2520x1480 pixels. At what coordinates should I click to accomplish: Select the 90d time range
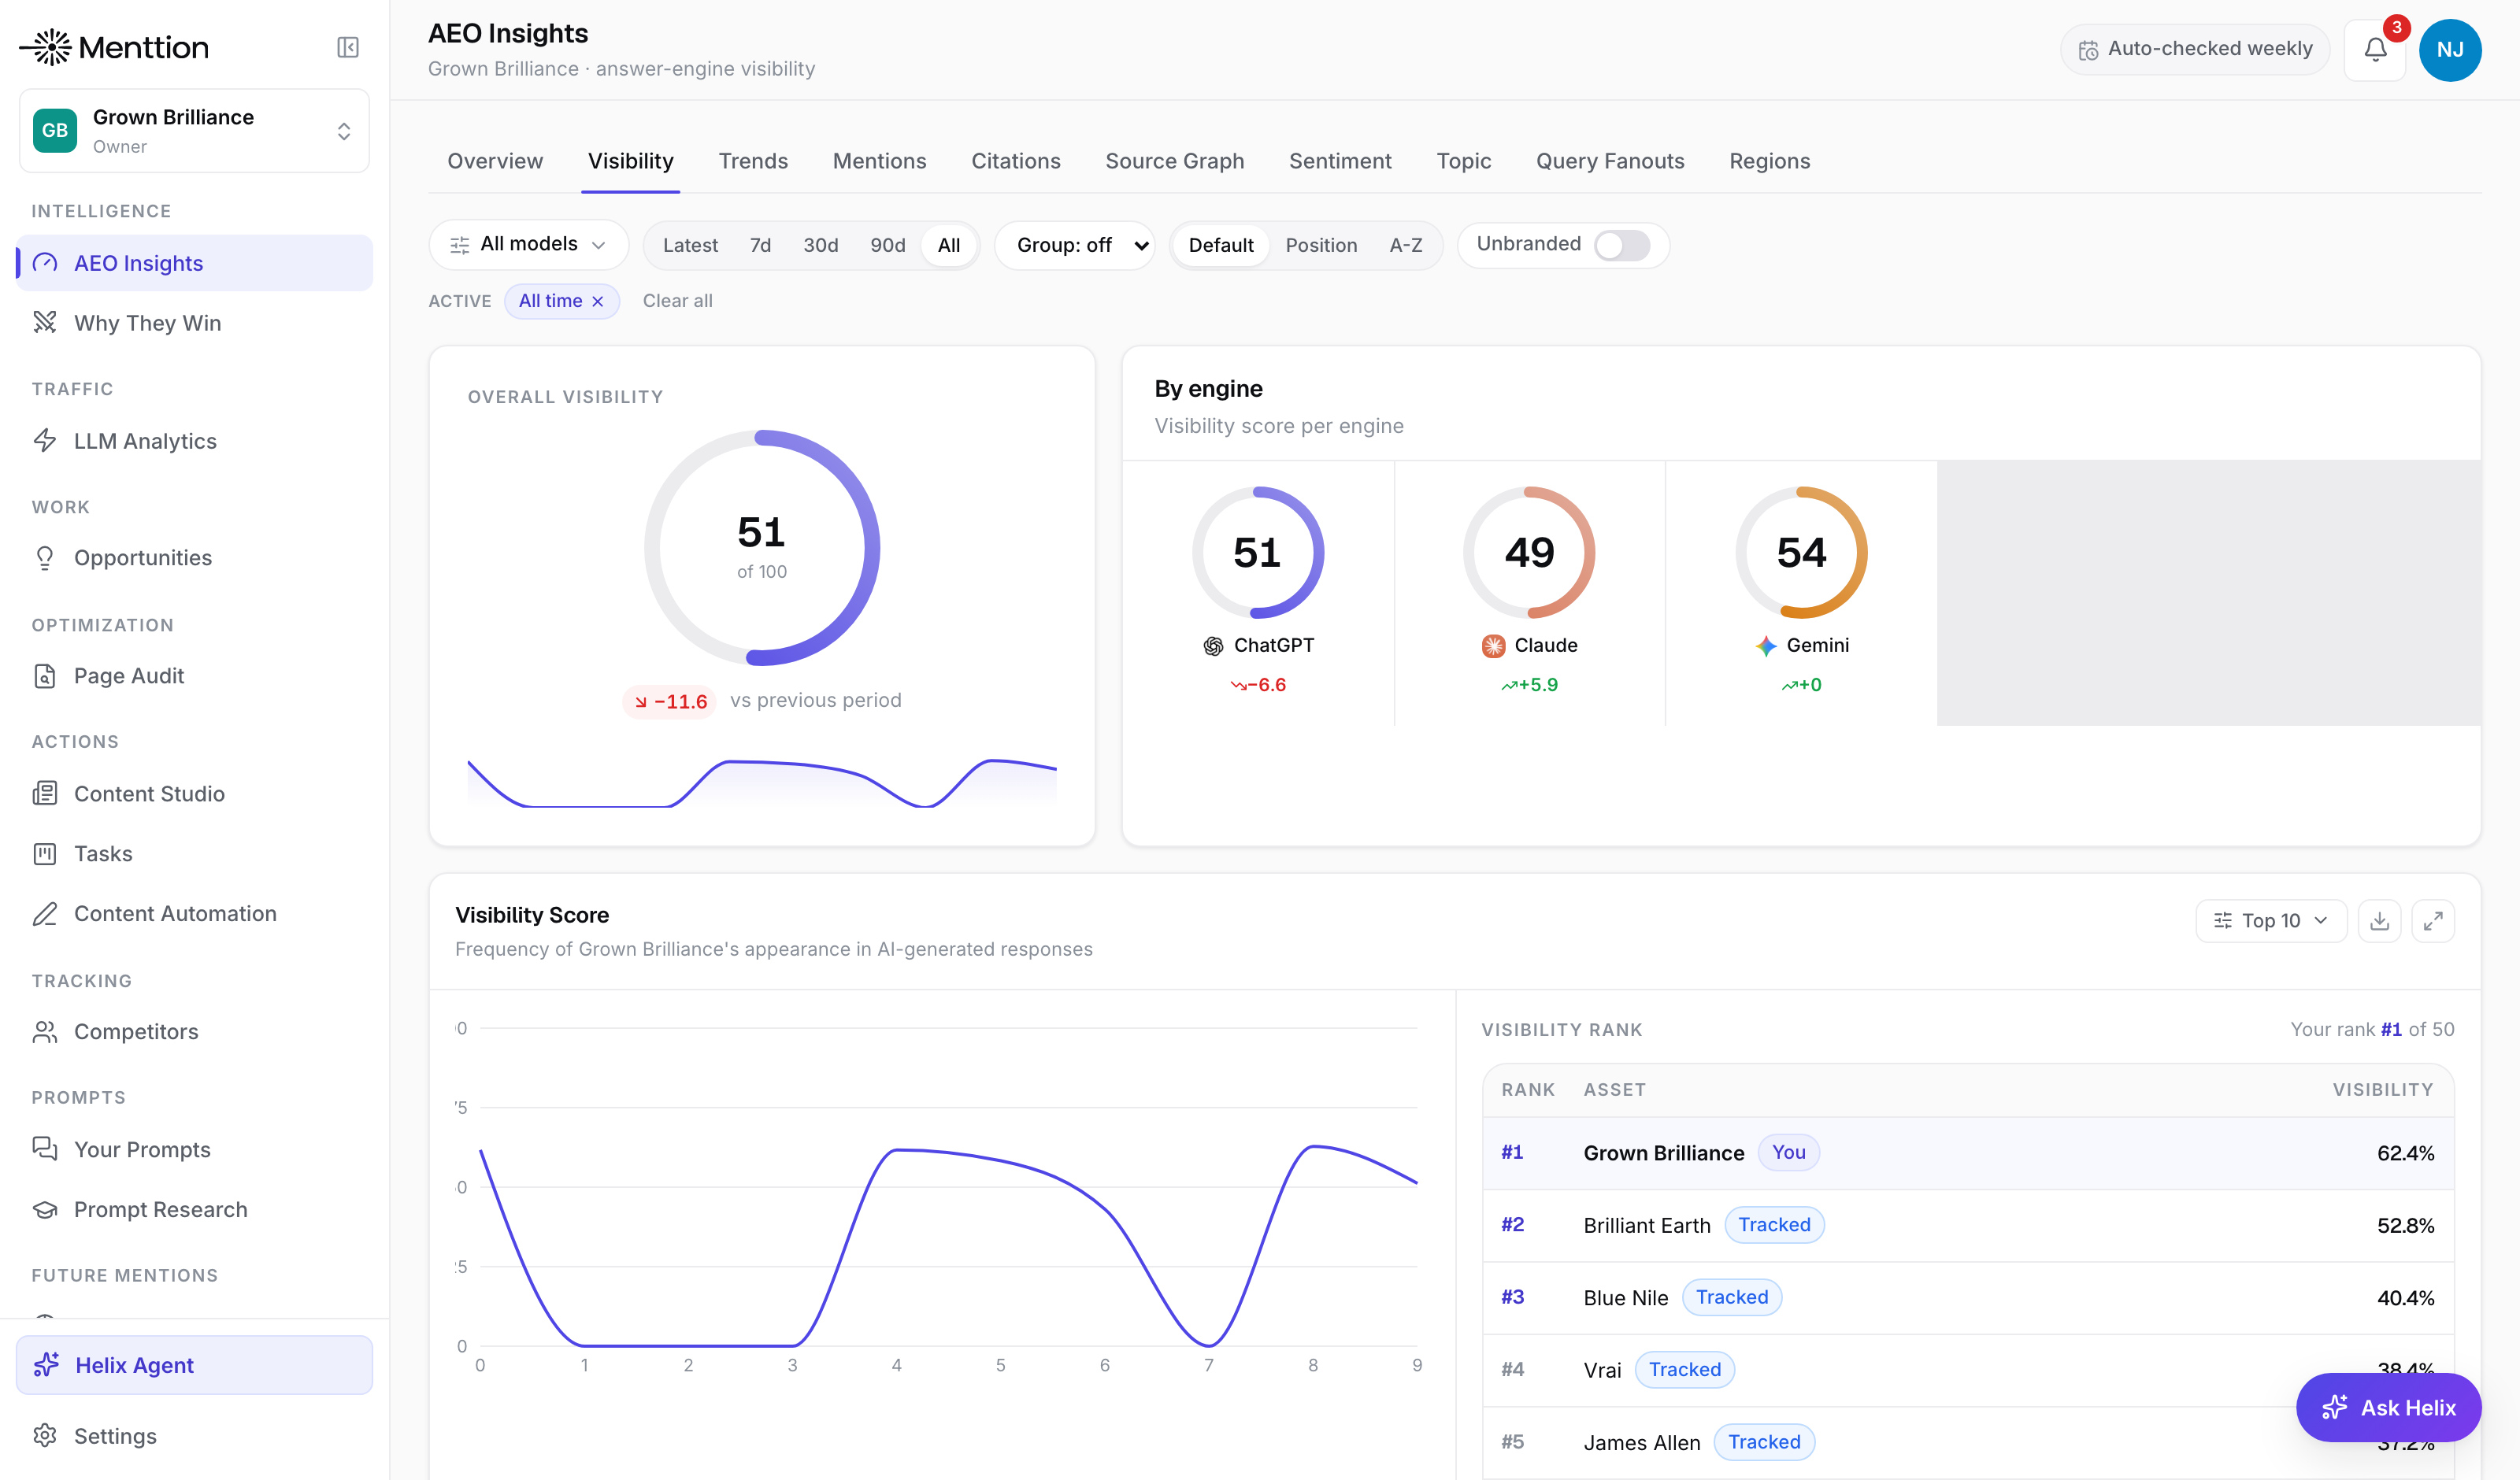pos(887,245)
